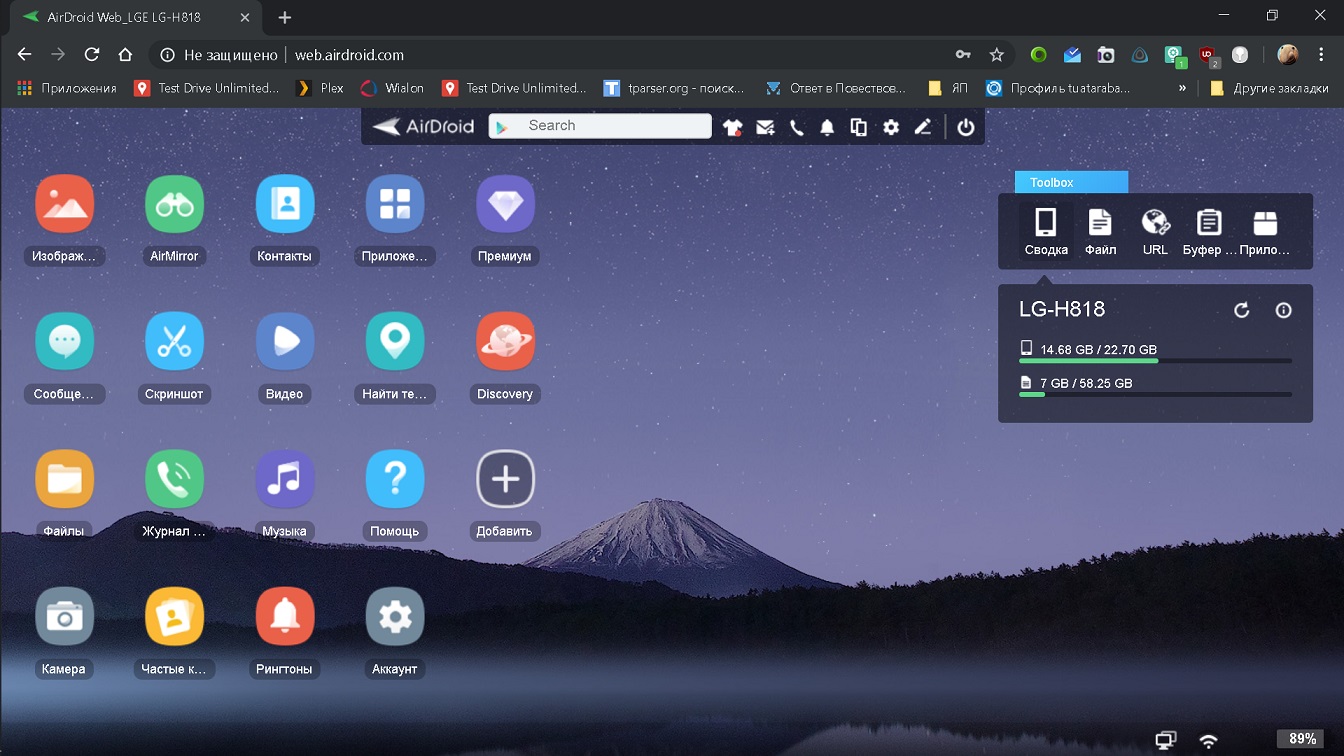Show LG-H818 device info details
1344x756 pixels.
point(1283,310)
